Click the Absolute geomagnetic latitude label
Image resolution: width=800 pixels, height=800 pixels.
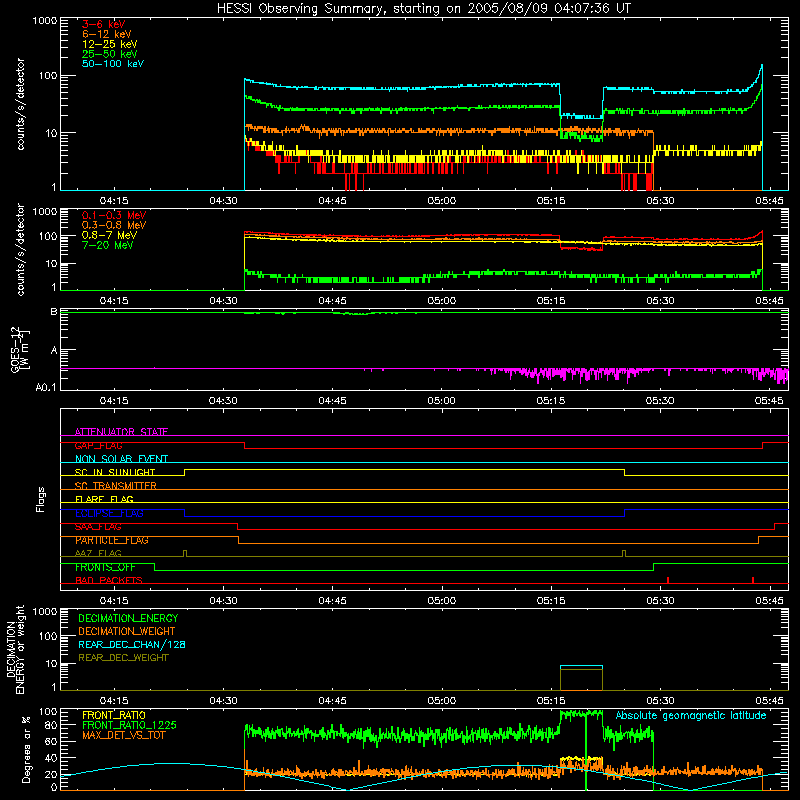[x=691, y=715]
